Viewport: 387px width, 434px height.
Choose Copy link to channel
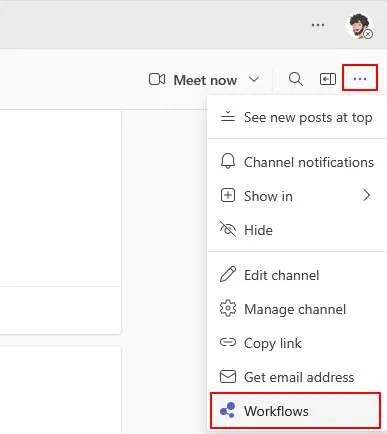[296, 343]
